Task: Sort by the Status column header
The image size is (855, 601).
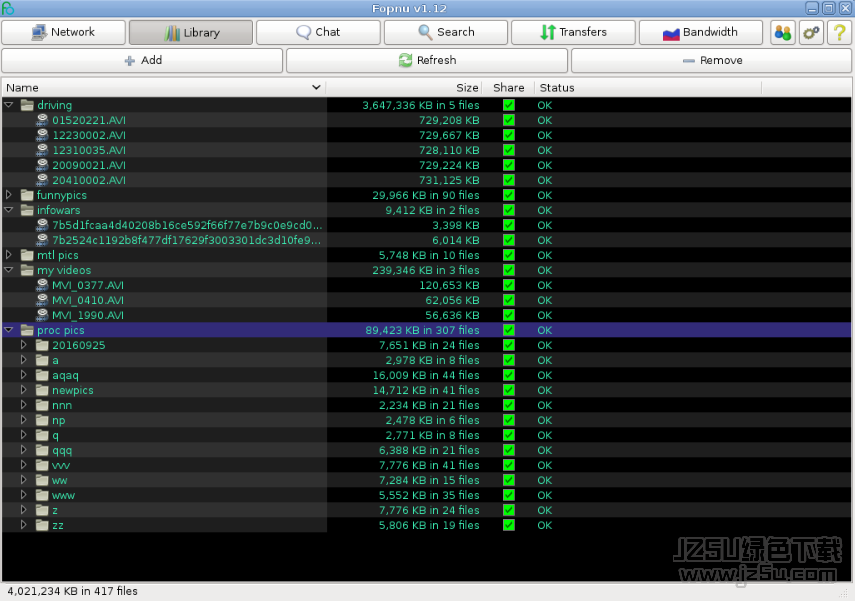Action: click(x=648, y=88)
